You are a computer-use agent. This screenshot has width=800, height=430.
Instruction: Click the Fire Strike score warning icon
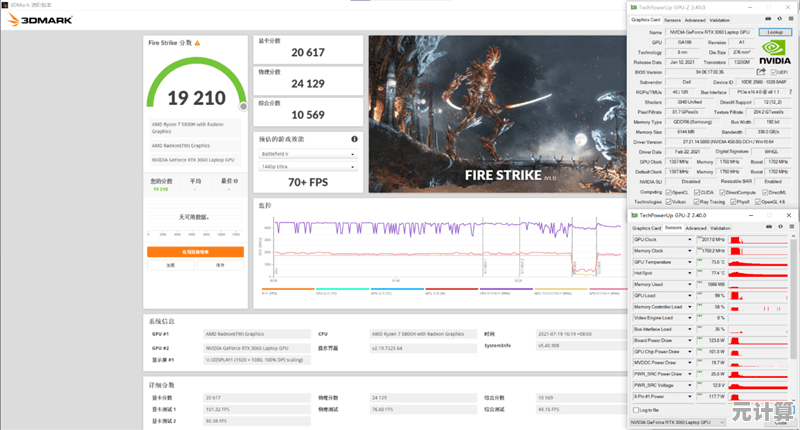(x=198, y=43)
